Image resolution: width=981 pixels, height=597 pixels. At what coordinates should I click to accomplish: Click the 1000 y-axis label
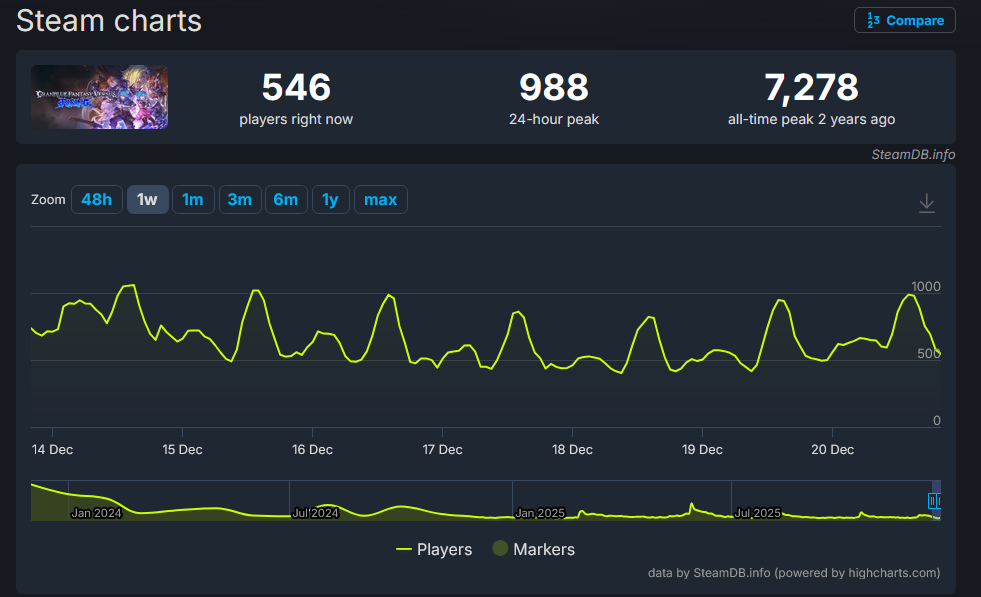[926, 287]
